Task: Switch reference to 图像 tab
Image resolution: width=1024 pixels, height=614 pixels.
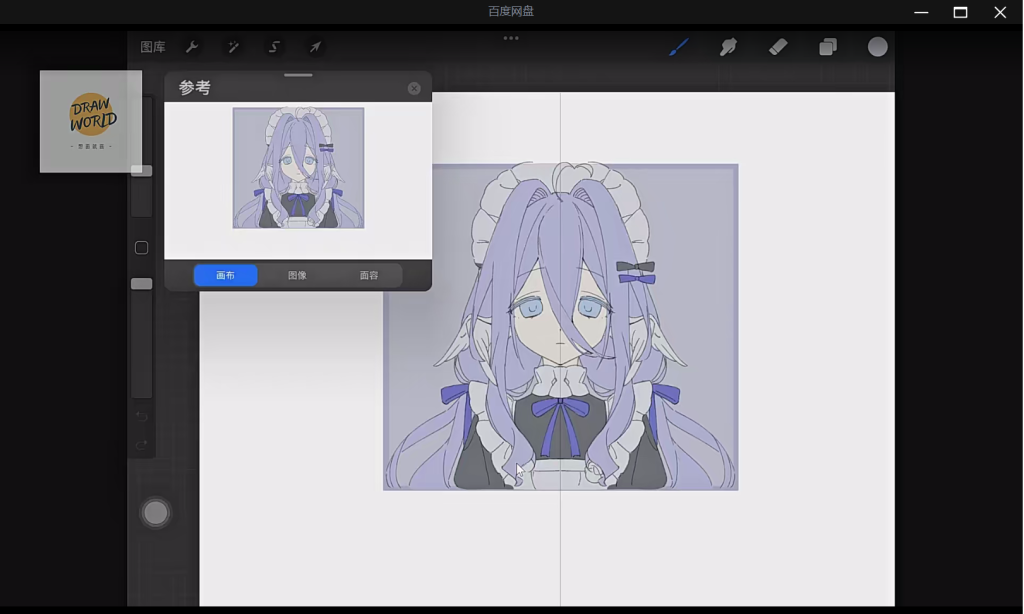Action: (x=297, y=275)
